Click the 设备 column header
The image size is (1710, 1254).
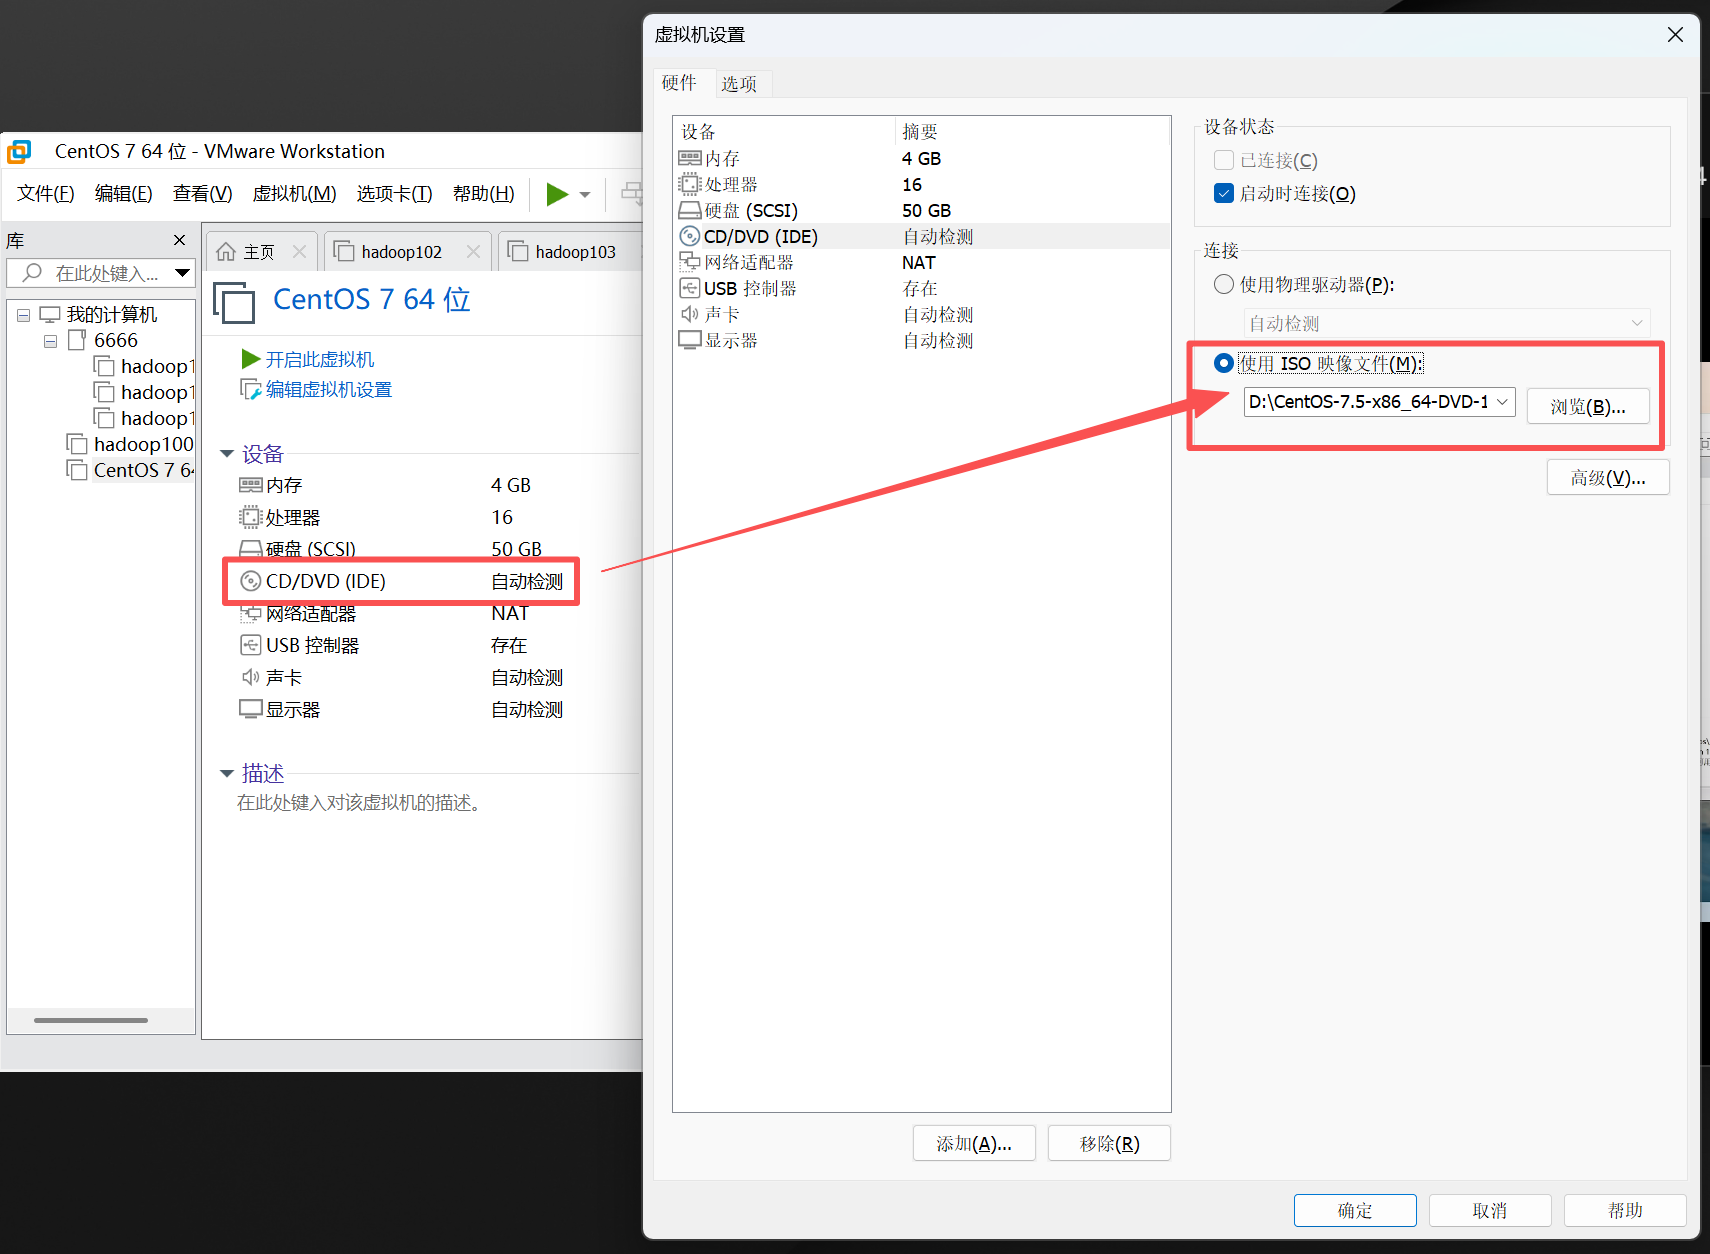point(784,131)
